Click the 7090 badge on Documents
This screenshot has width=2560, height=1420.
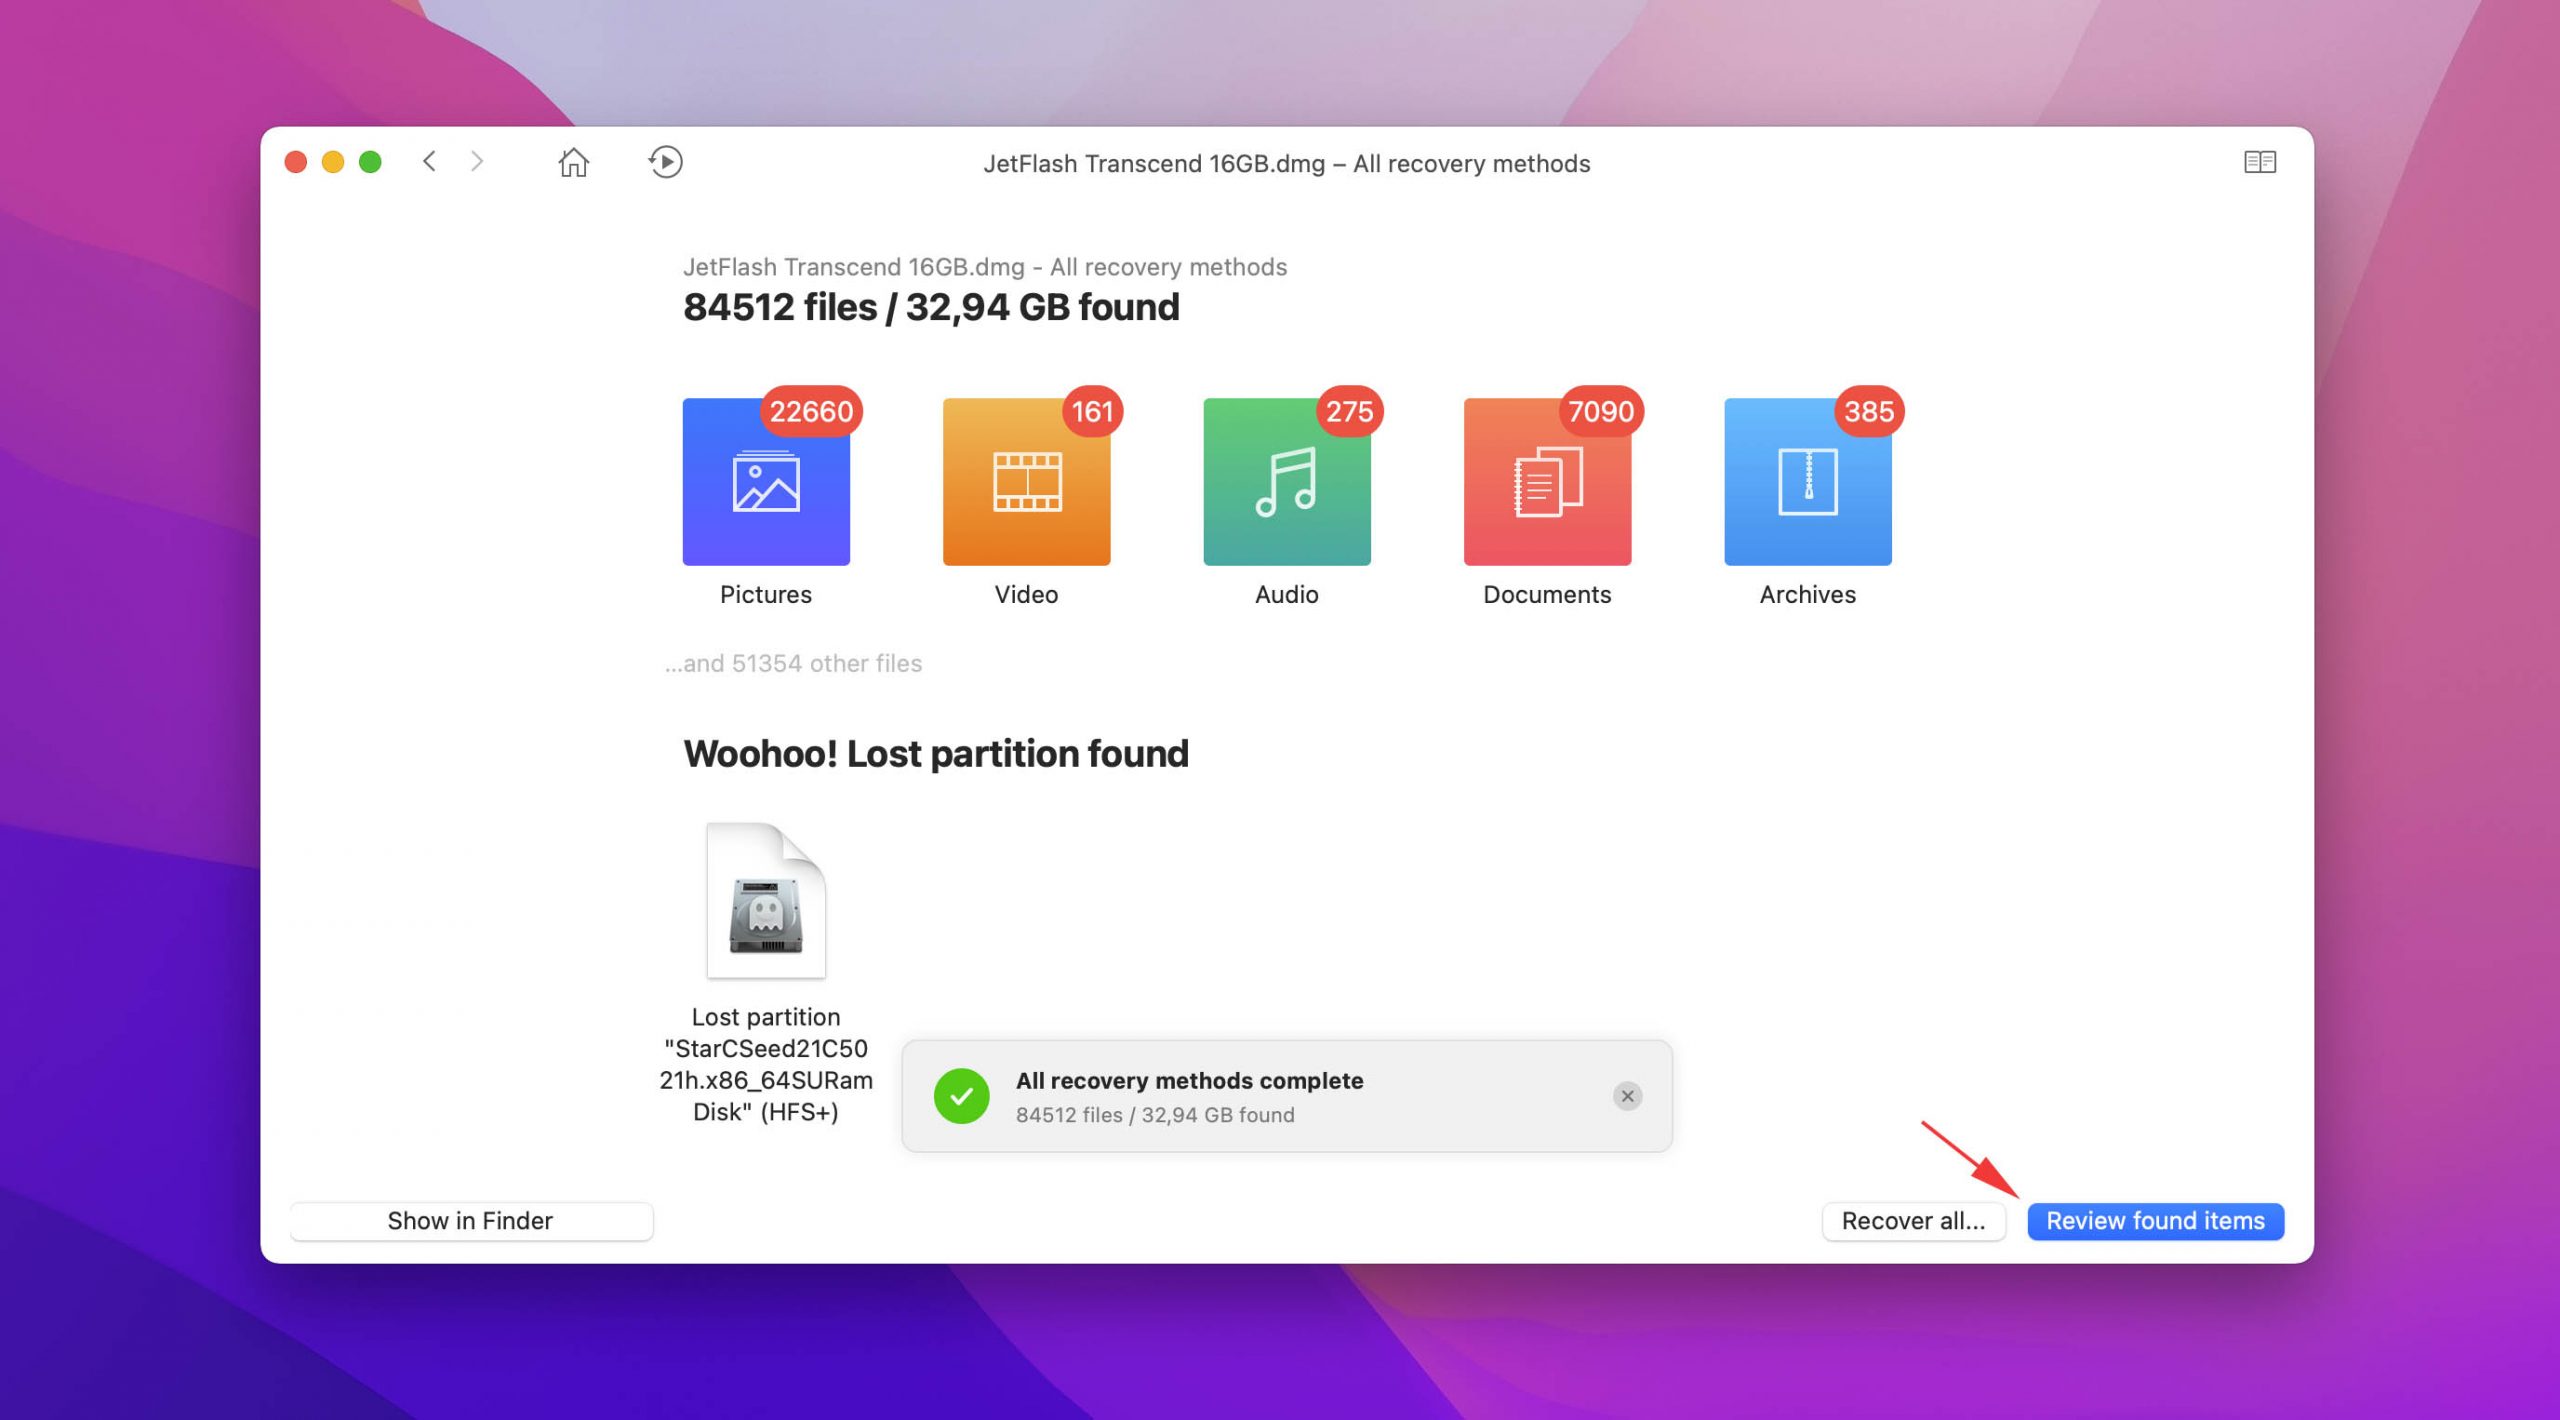coord(1600,411)
